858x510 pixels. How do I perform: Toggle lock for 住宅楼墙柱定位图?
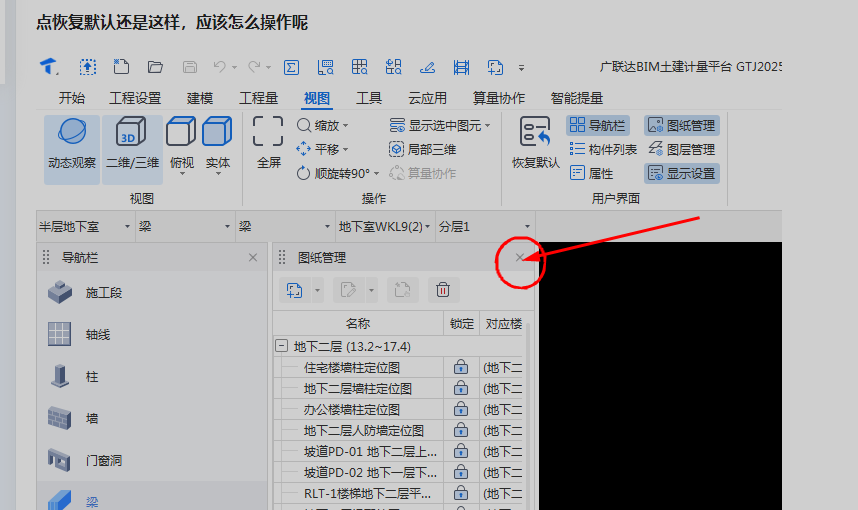click(x=461, y=367)
